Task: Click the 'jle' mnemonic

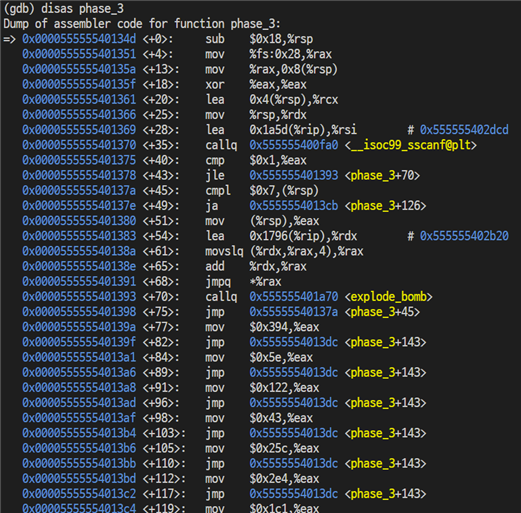Action: pos(215,175)
